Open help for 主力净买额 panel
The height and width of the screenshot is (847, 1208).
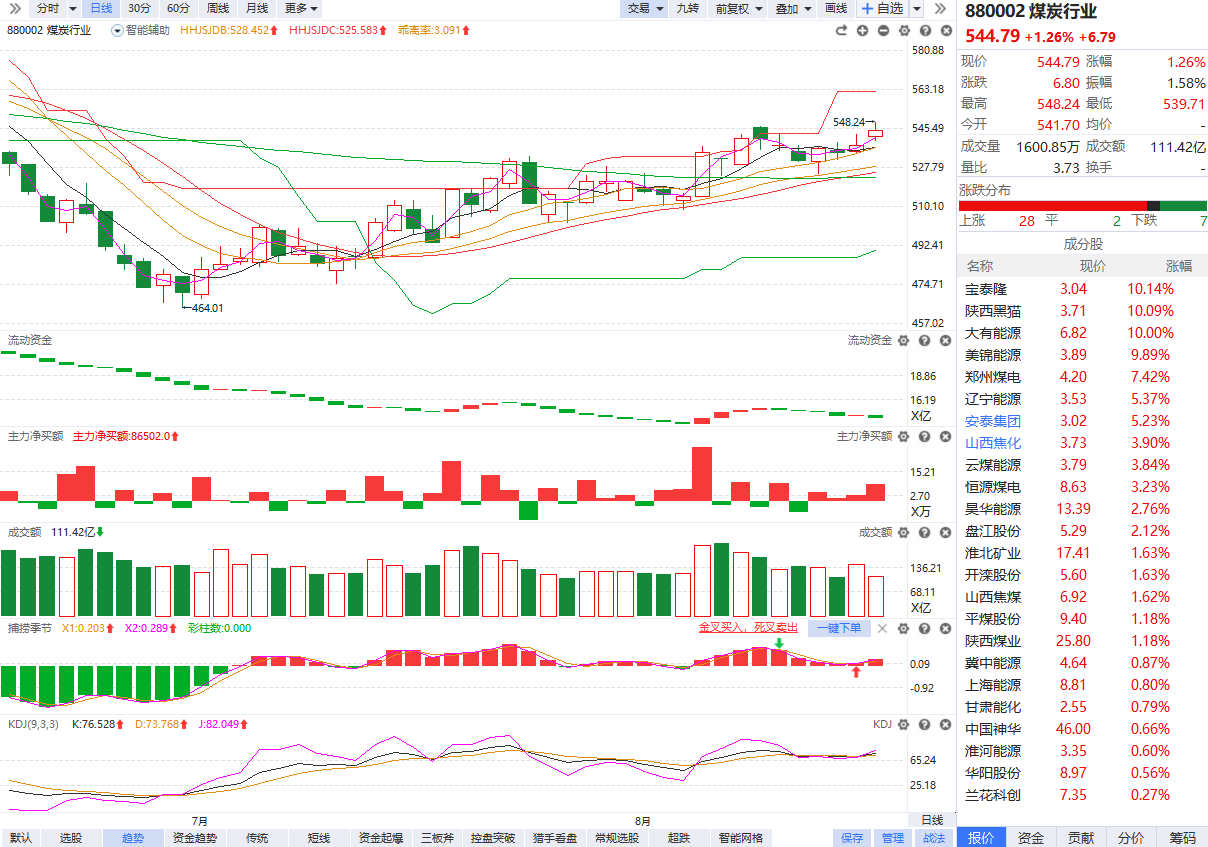(x=923, y=437)
